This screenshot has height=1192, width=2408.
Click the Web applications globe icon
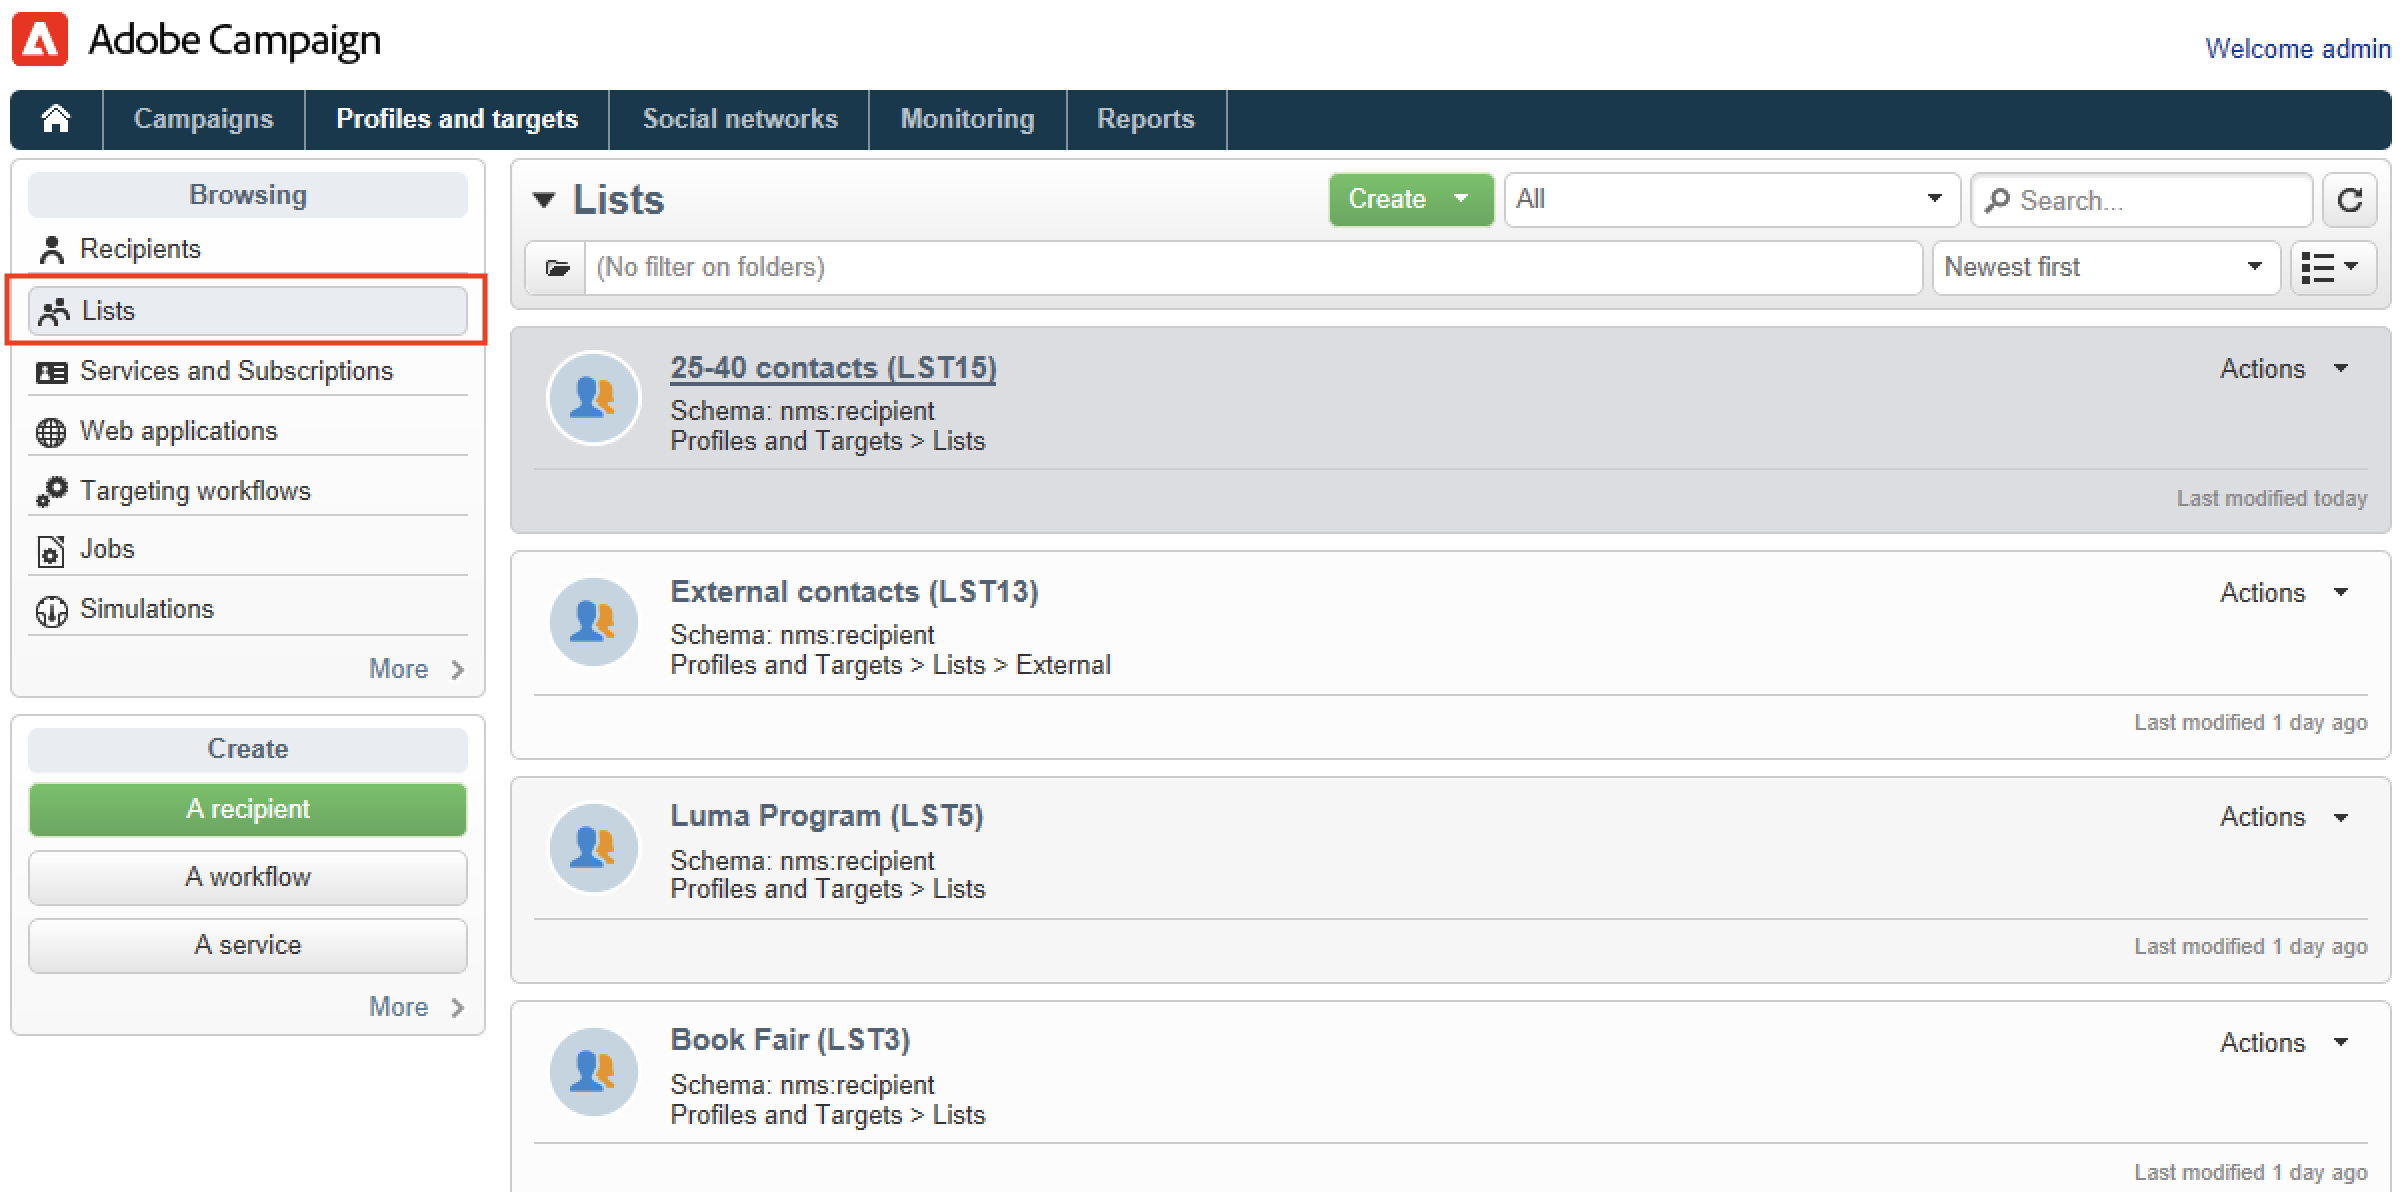tap(51, 432)
